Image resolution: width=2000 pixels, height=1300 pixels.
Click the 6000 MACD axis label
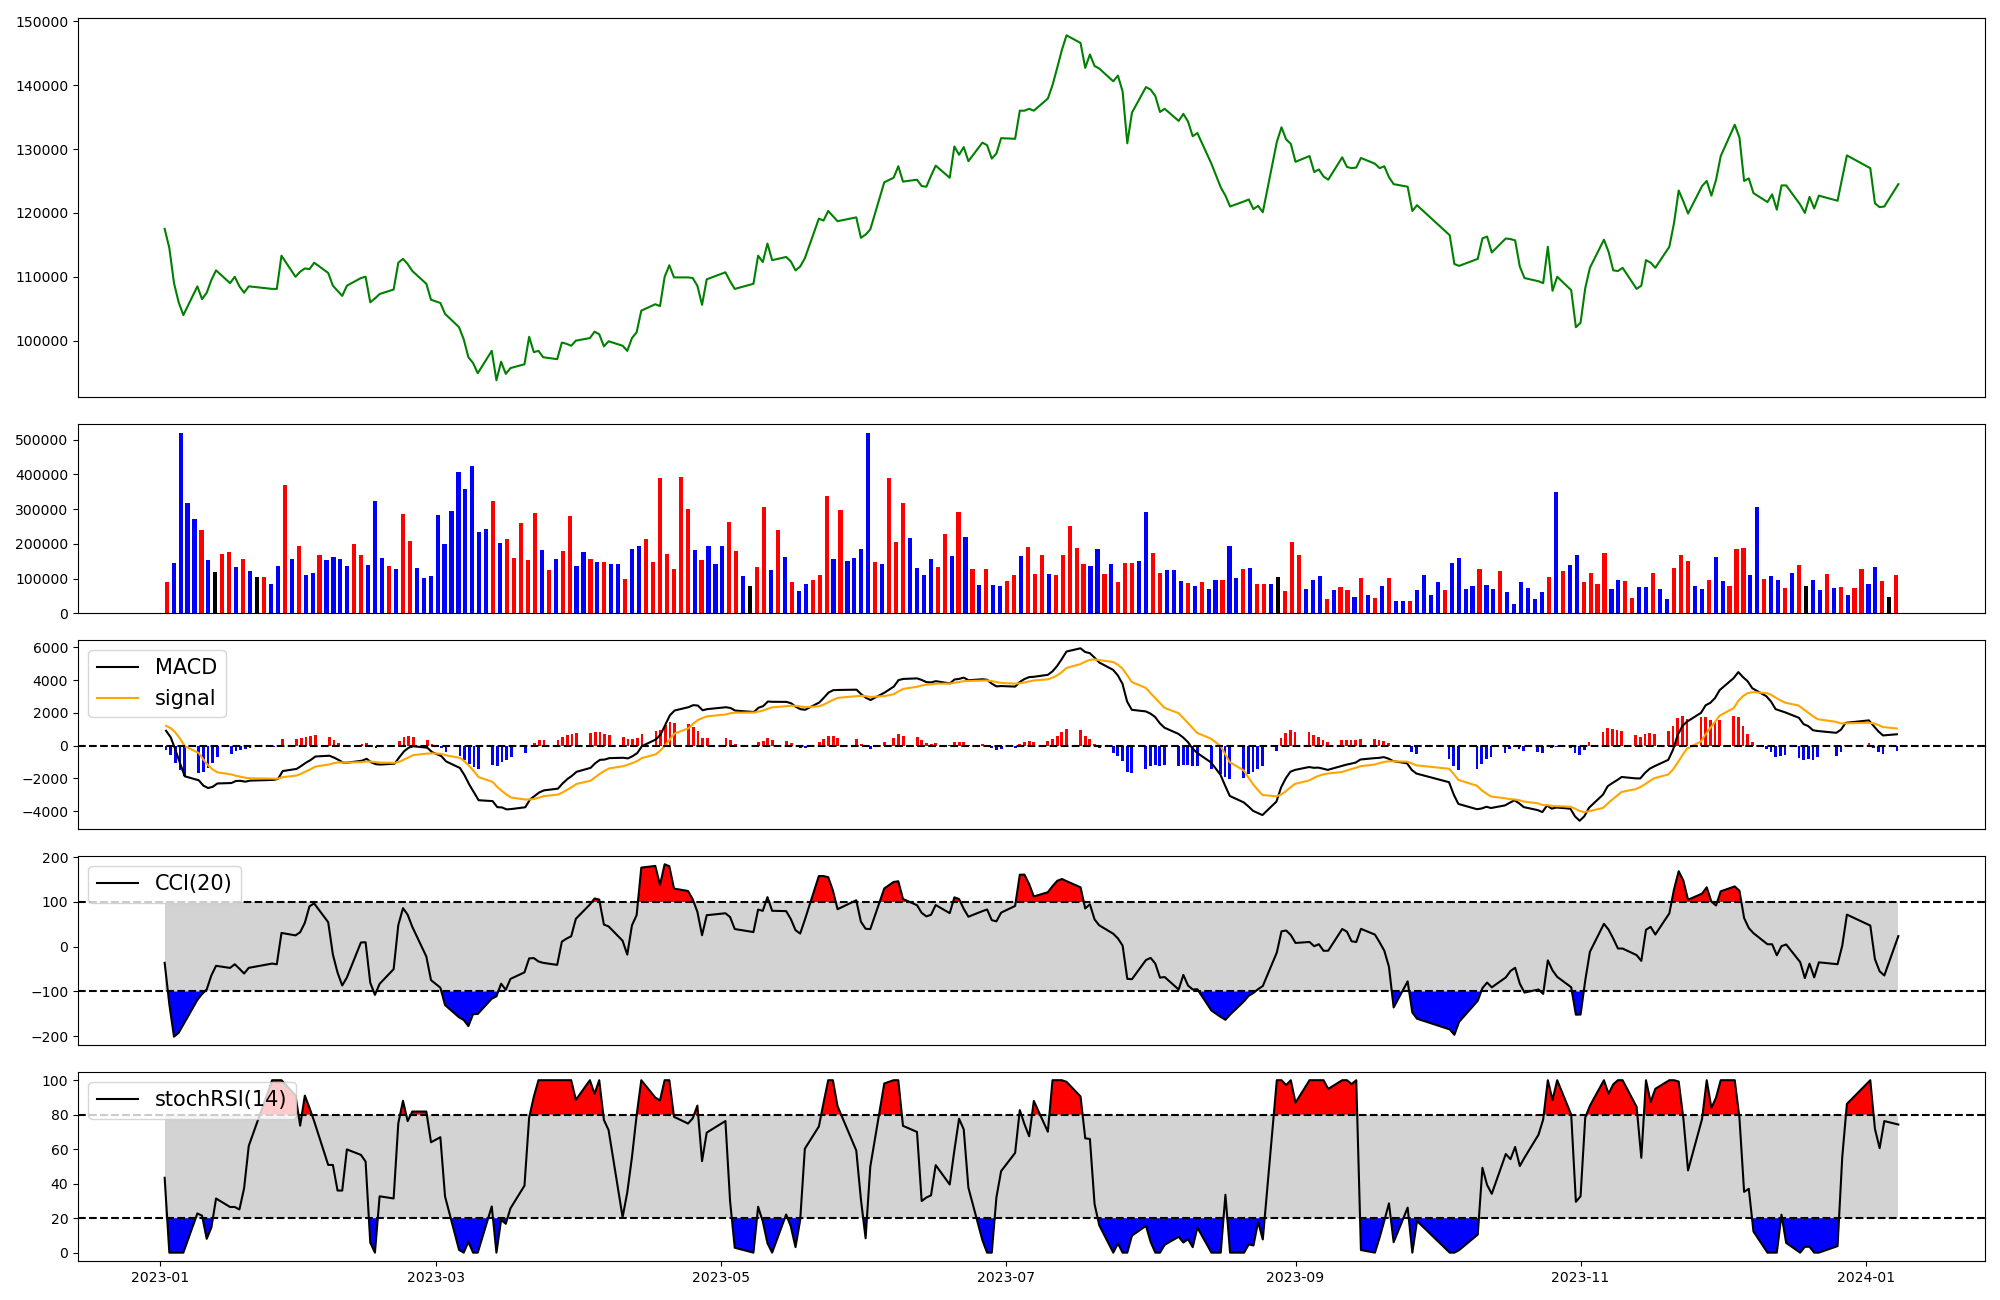pos(52,648)
